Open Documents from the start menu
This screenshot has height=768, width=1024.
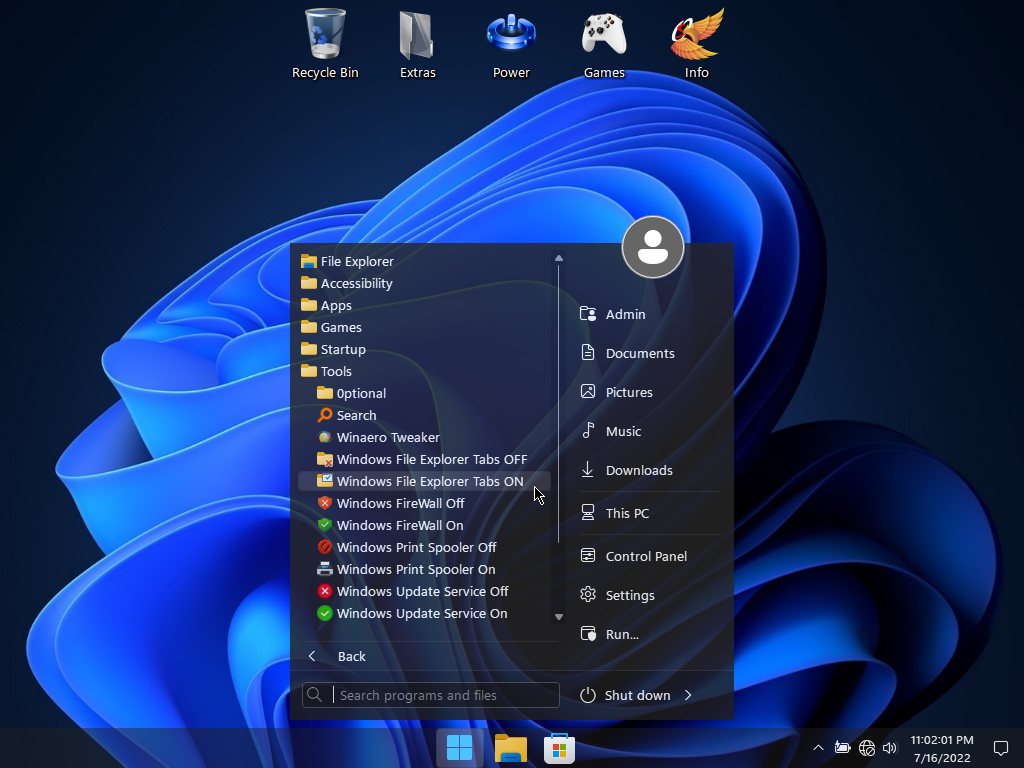[649, 353]
